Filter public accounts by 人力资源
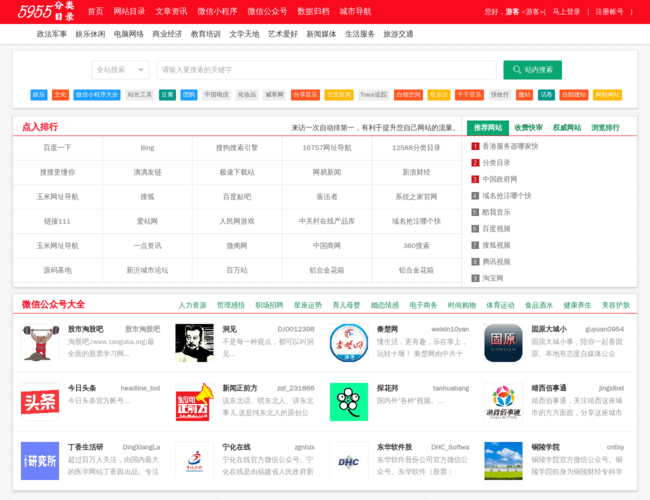 tap(192, 305)
